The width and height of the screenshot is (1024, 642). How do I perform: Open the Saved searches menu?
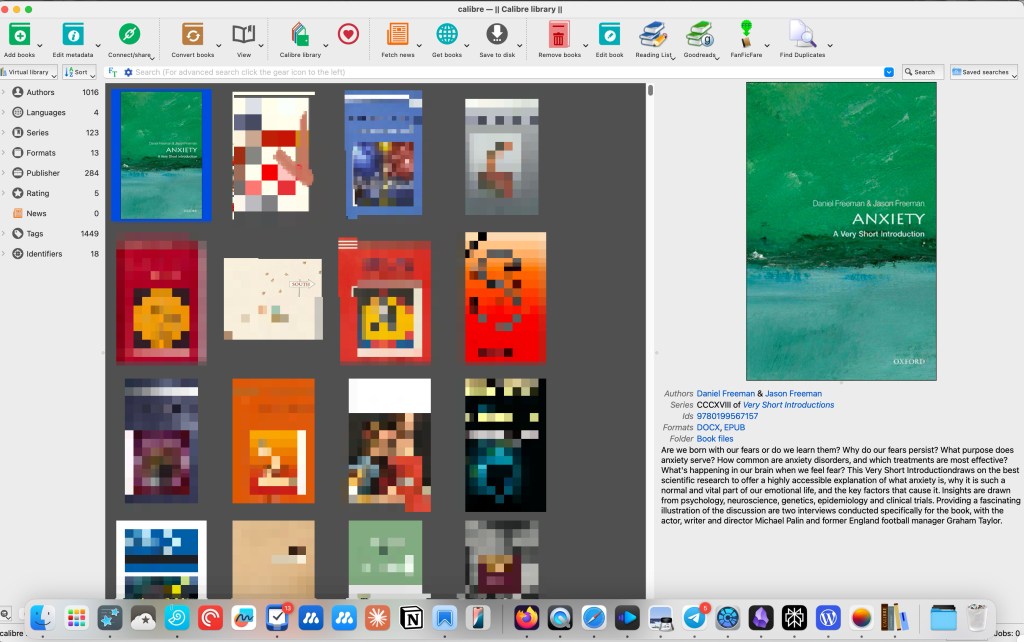pos(983,72)
